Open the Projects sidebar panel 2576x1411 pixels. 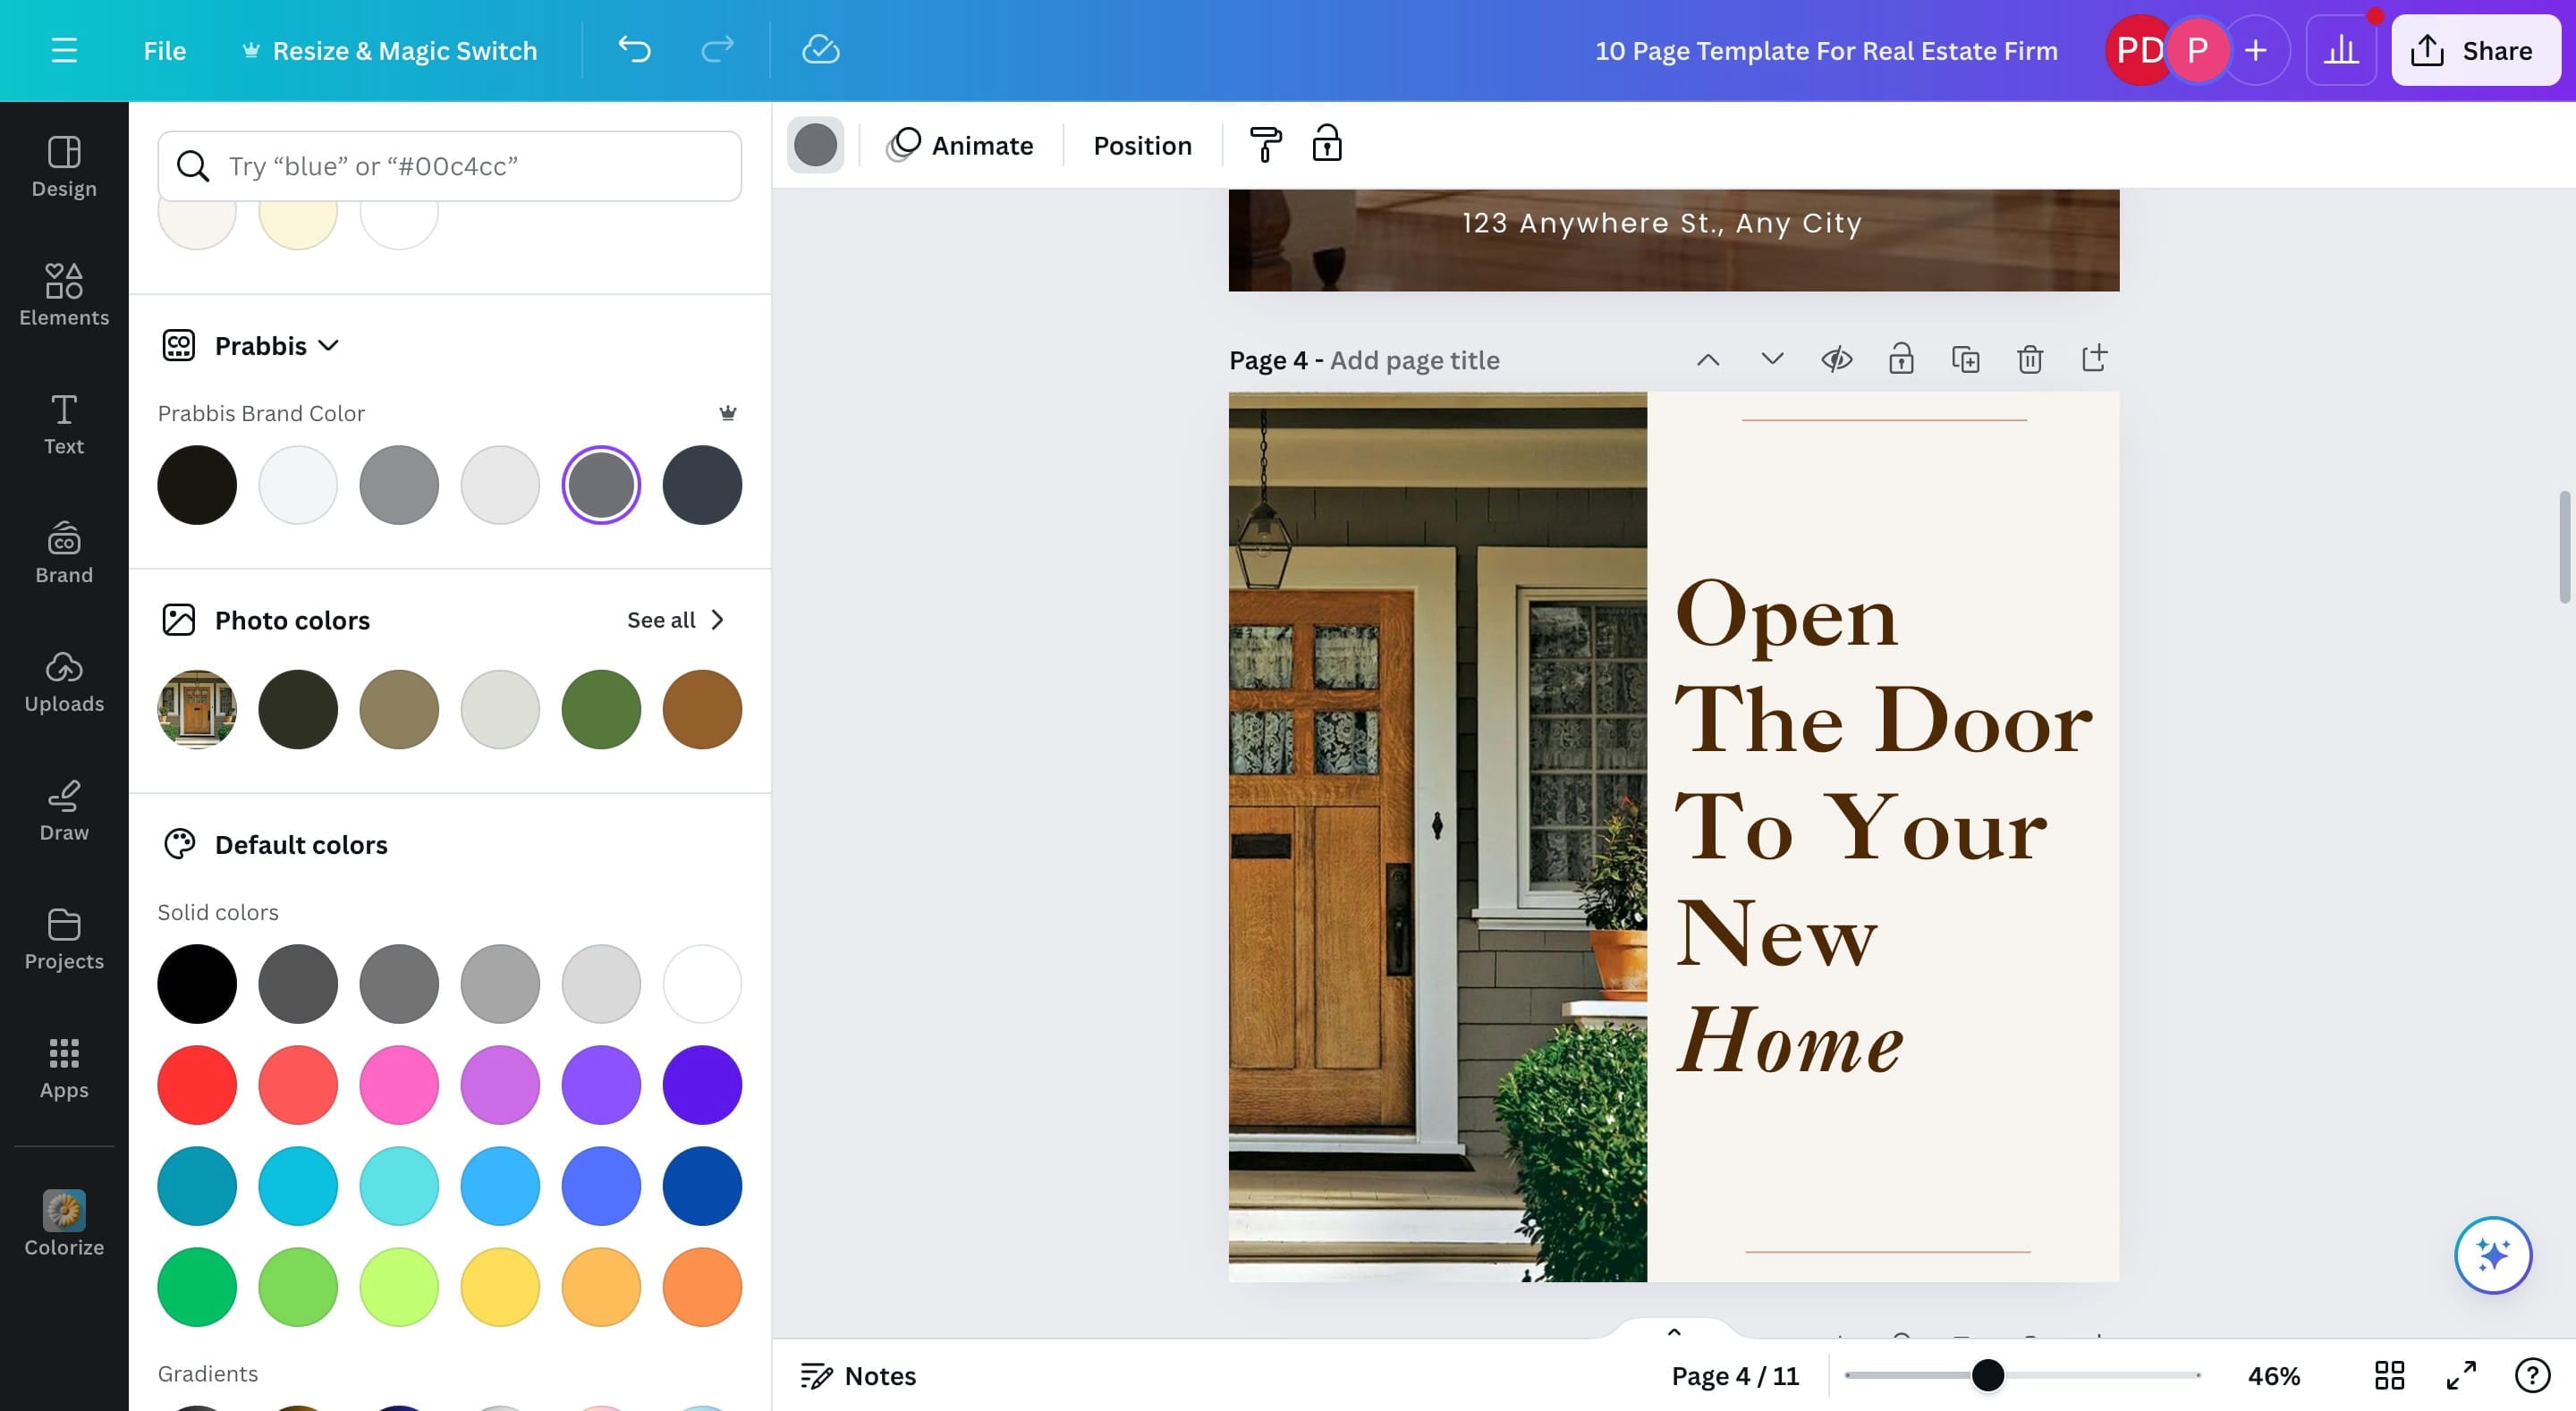point(64,940)
